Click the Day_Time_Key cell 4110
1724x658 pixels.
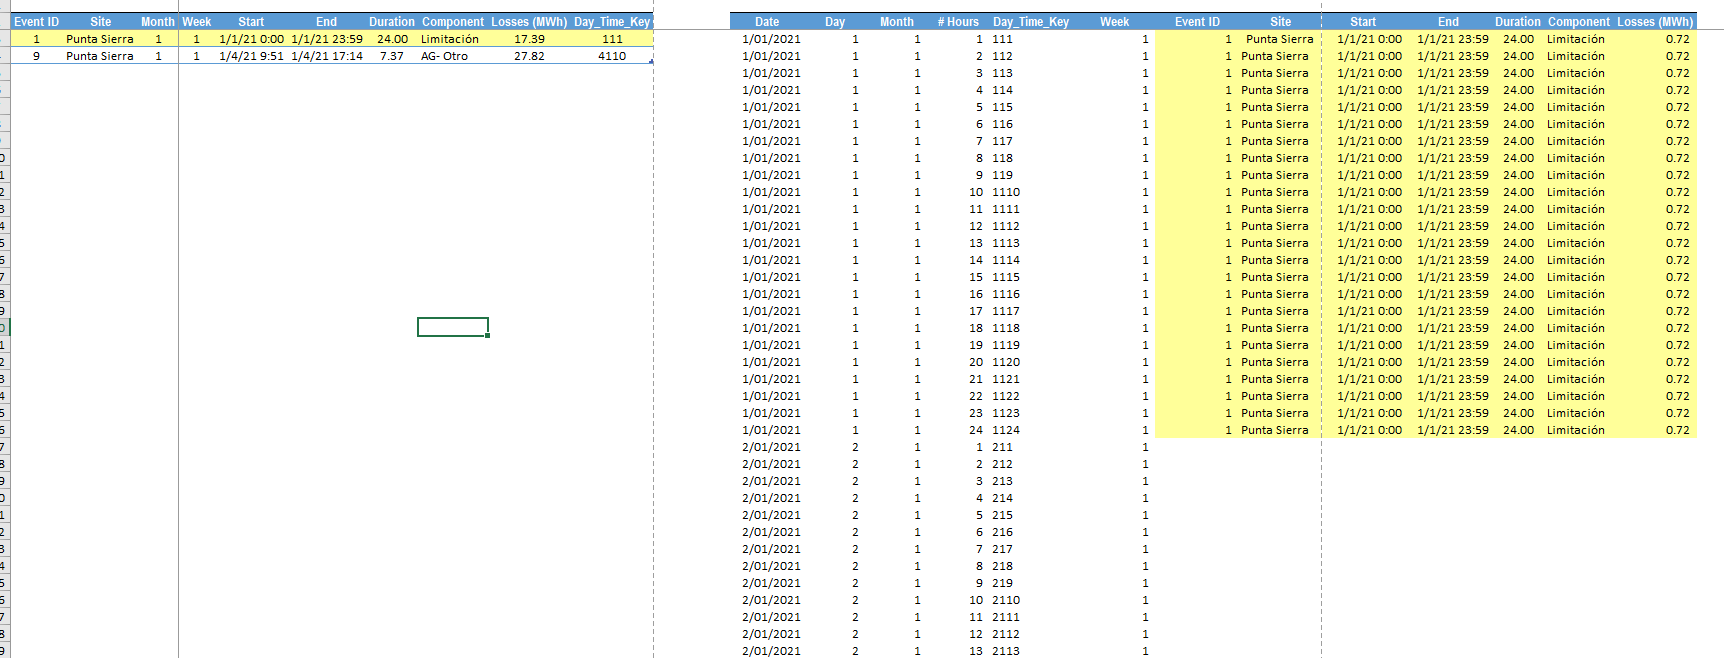[612, 56]
